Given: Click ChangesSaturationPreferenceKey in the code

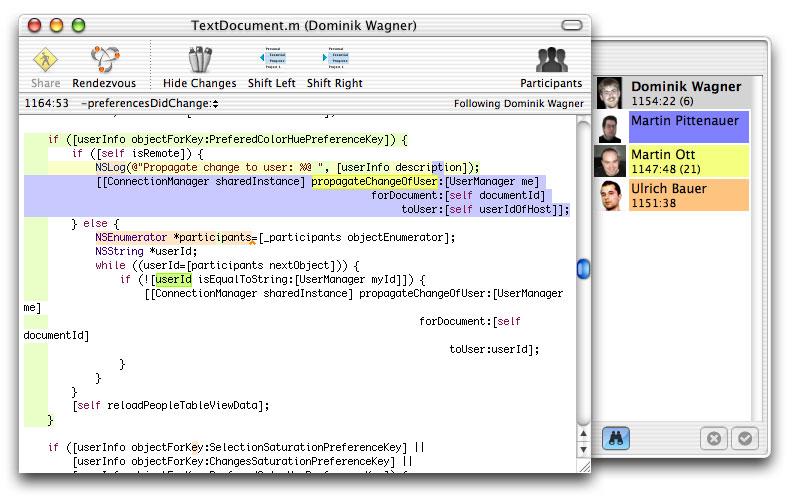Looking at the screenshot, I should tap(299, 461).
